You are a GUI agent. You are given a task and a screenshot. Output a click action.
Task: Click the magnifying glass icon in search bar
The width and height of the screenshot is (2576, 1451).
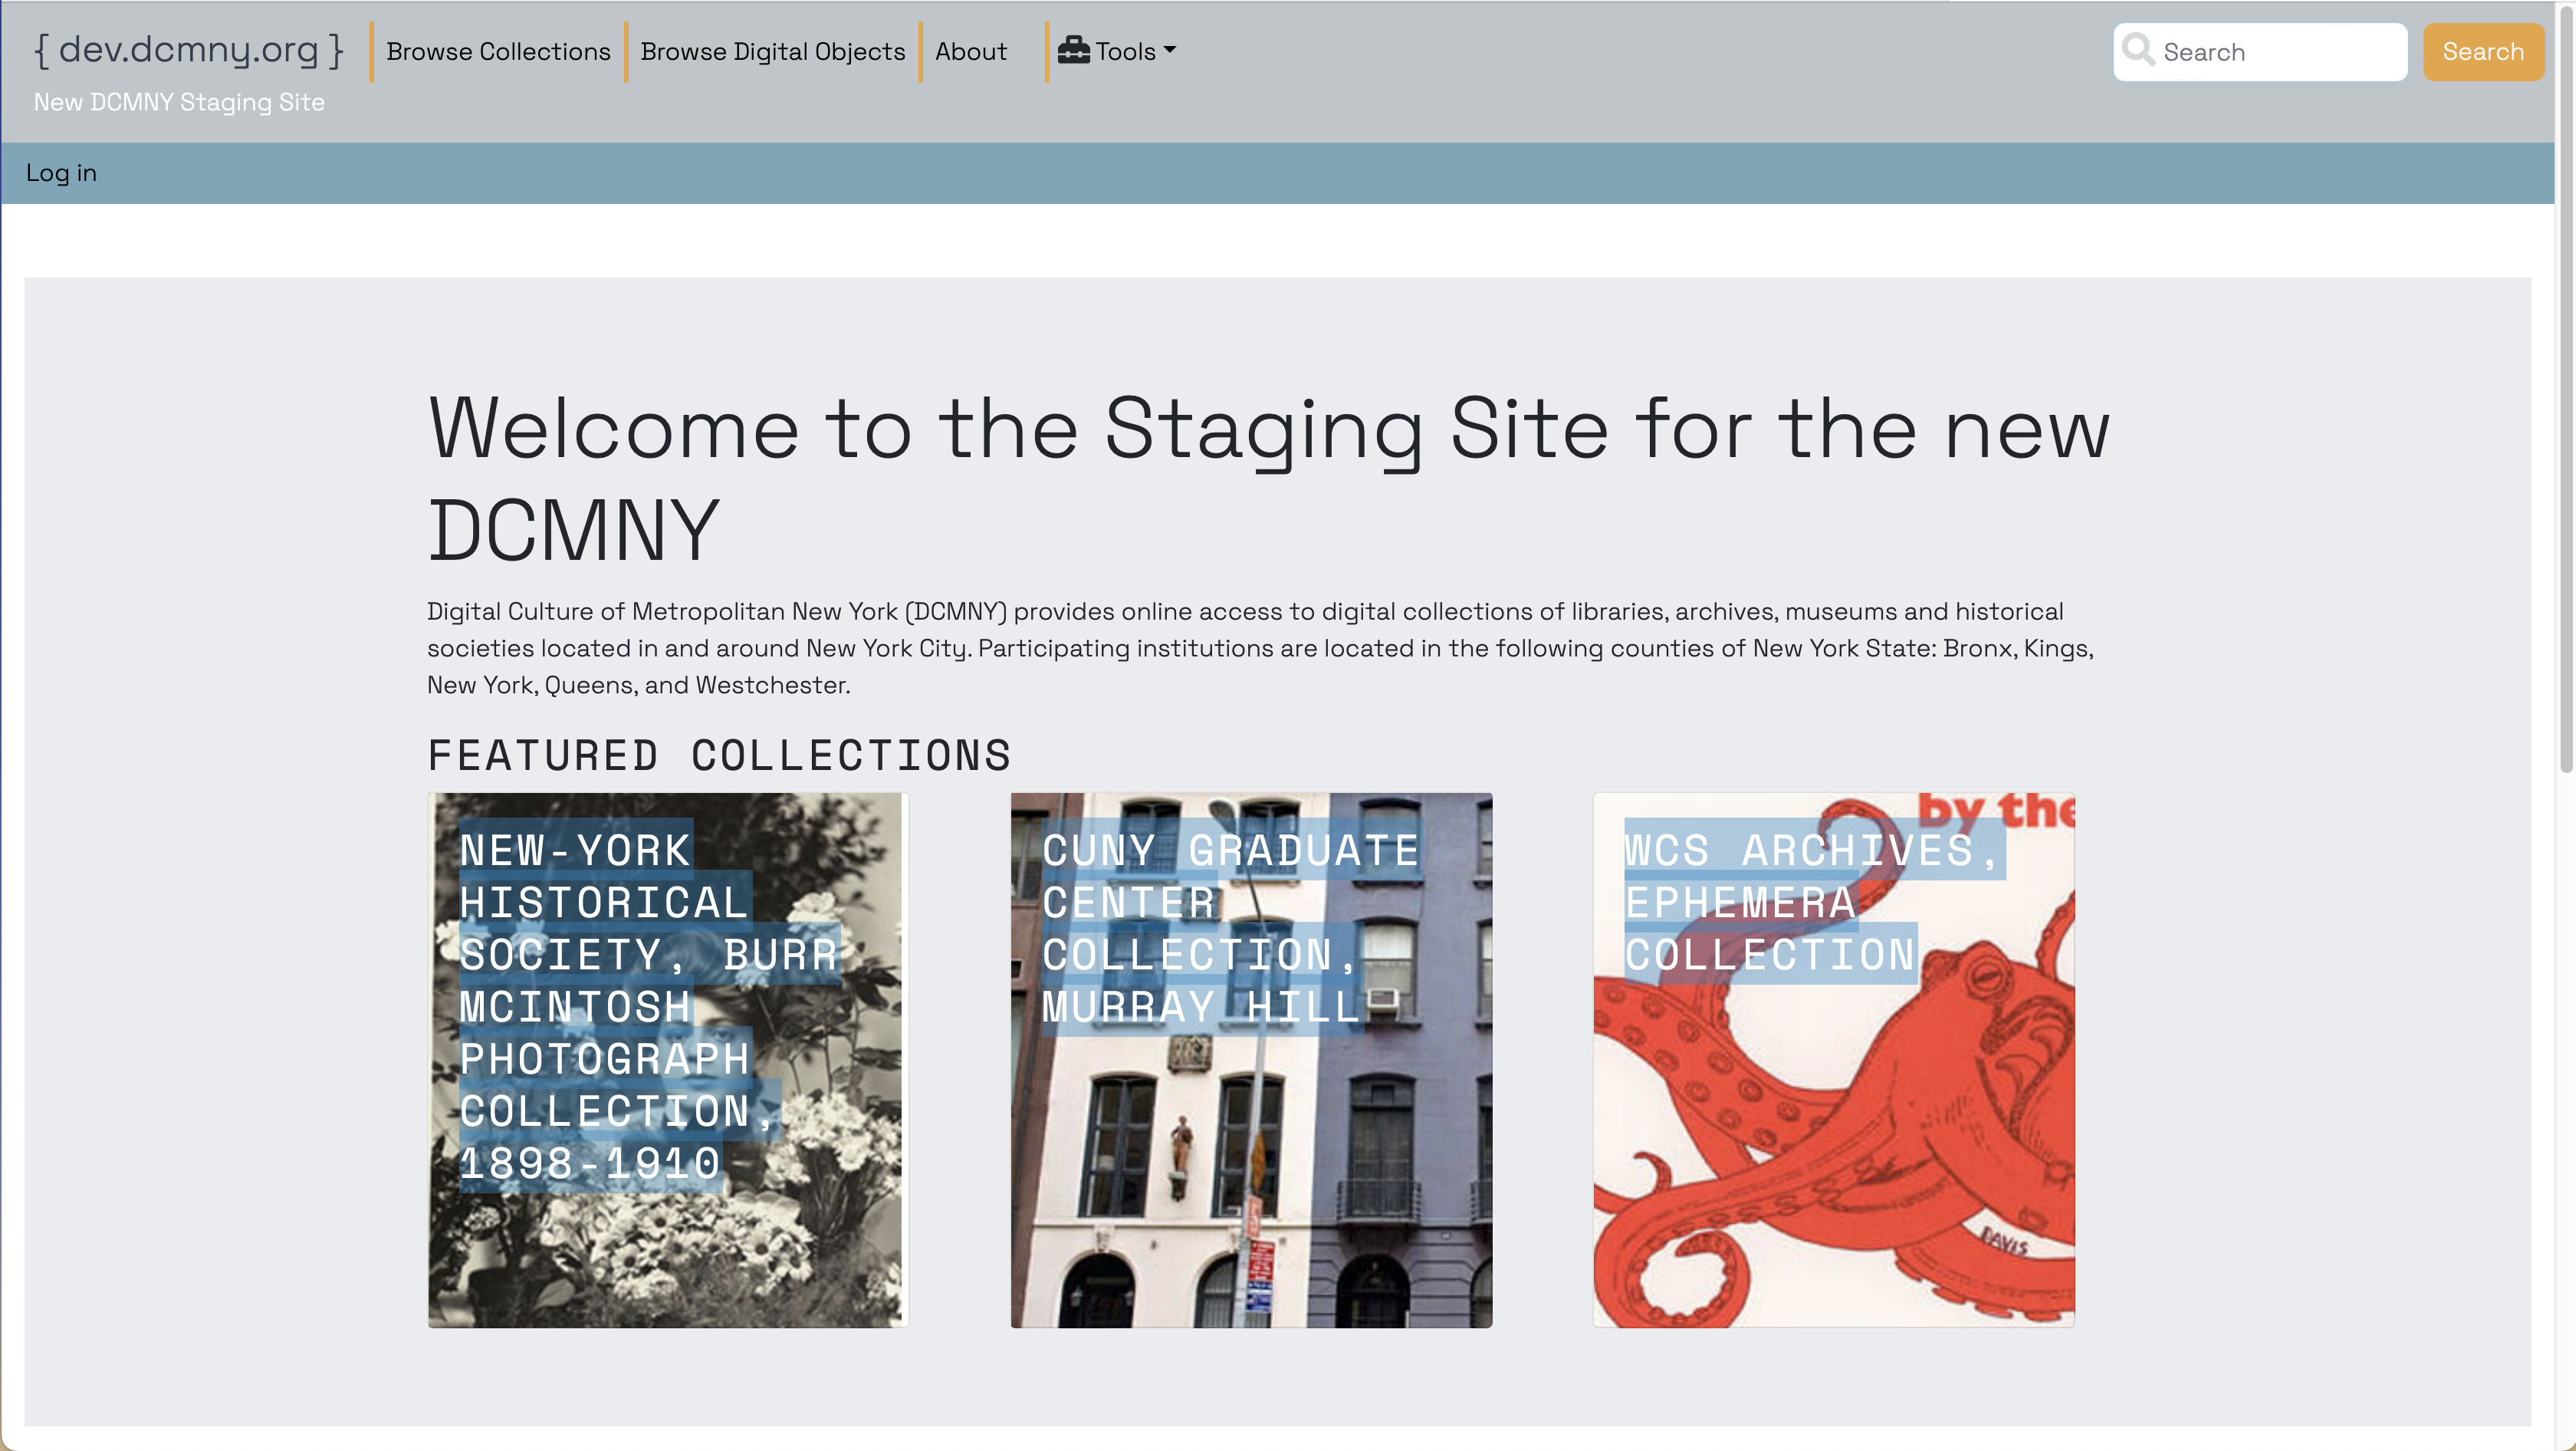(2139, 50)
